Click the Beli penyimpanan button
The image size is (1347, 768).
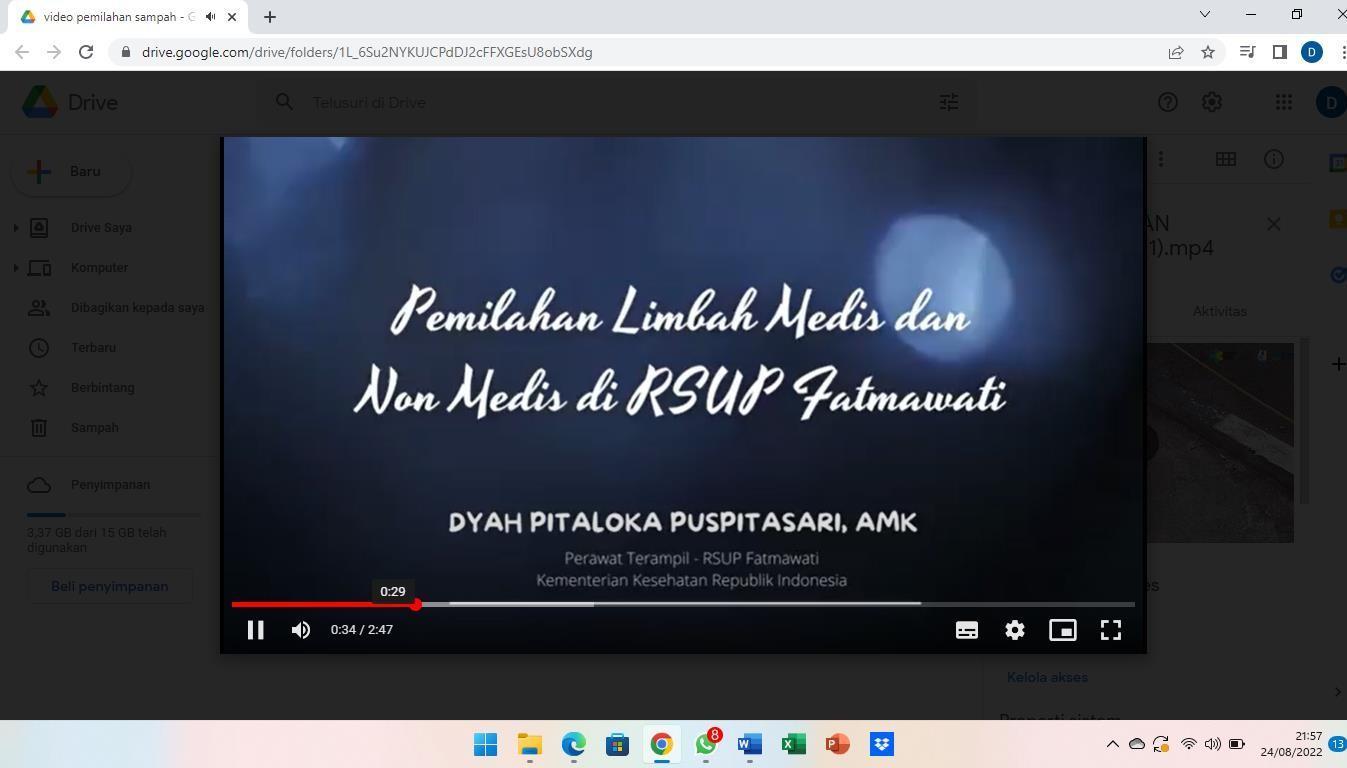(x=110, y=586)
